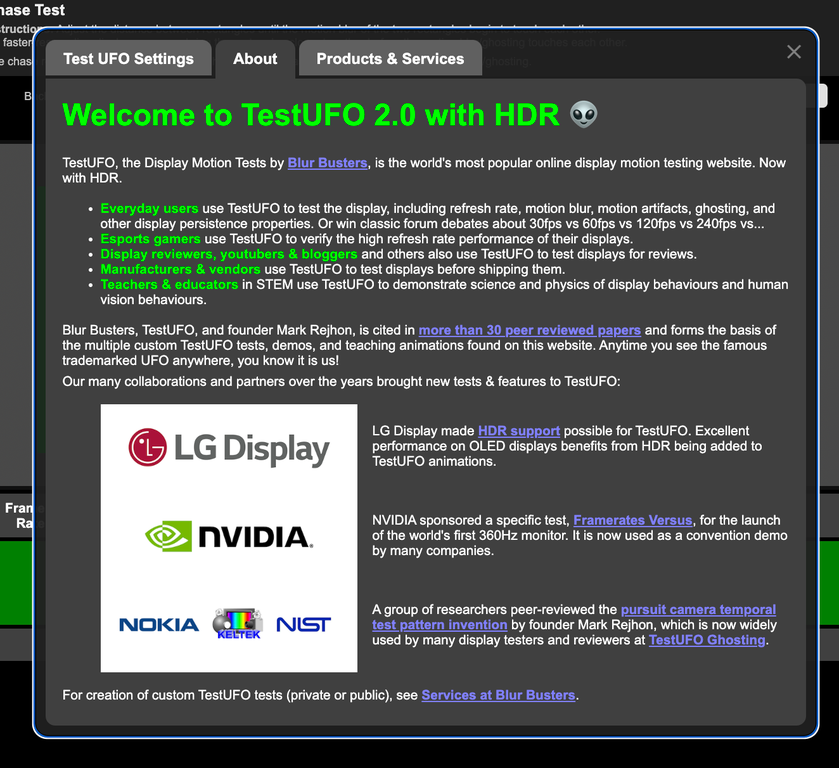Click the NIST logo
839x768 pixels.
point(303,625)
